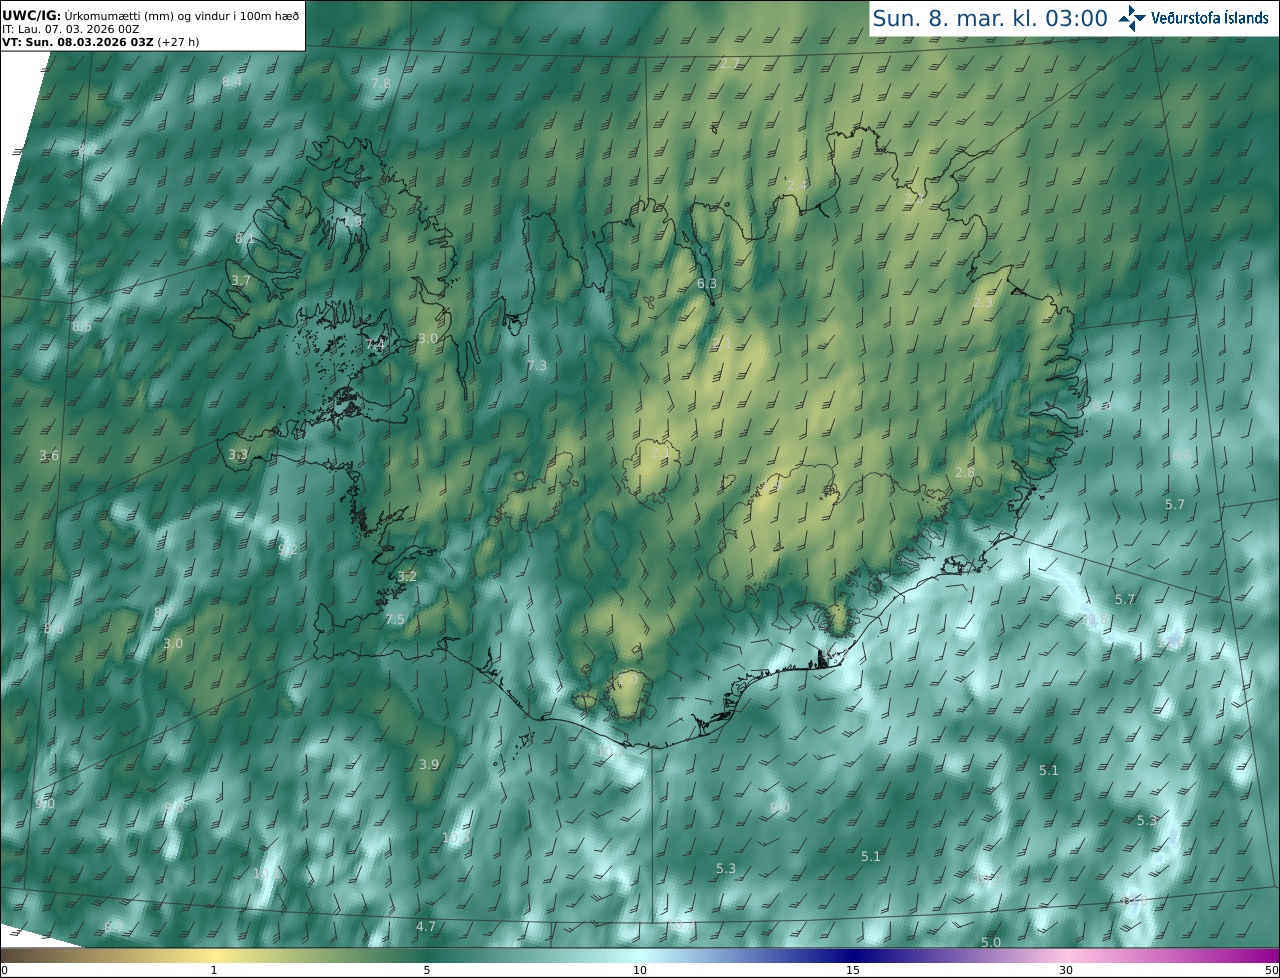Image resolution: width=1280 pixels, height=978 pixels.
Task: Click the '3.9' value on the map
Action: coord(429,764)
